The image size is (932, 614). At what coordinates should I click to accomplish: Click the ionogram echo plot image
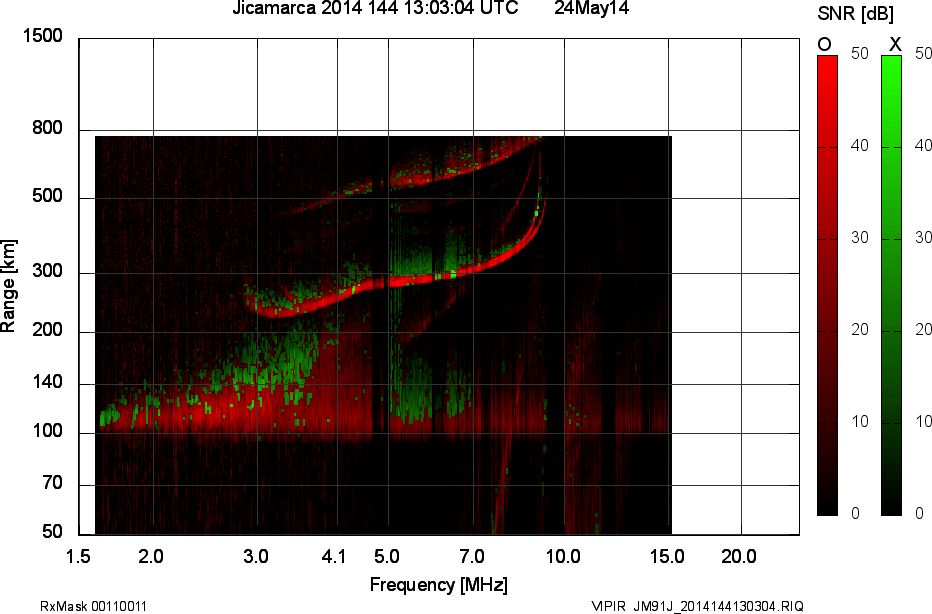click(383, 335)
